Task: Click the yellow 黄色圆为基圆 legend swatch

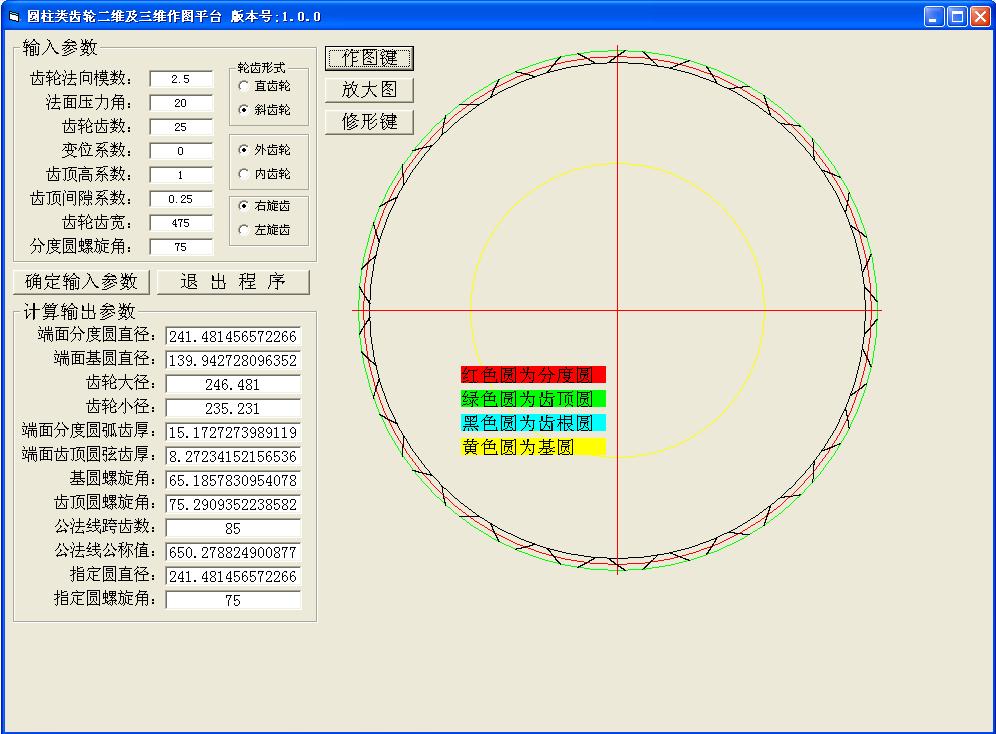Action: click(x=533, y=447)
